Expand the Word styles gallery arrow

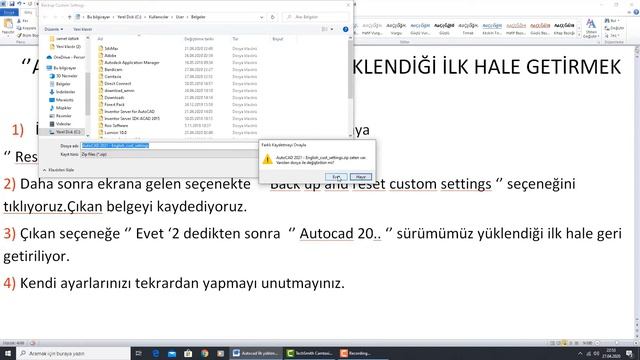coord(579,36)
